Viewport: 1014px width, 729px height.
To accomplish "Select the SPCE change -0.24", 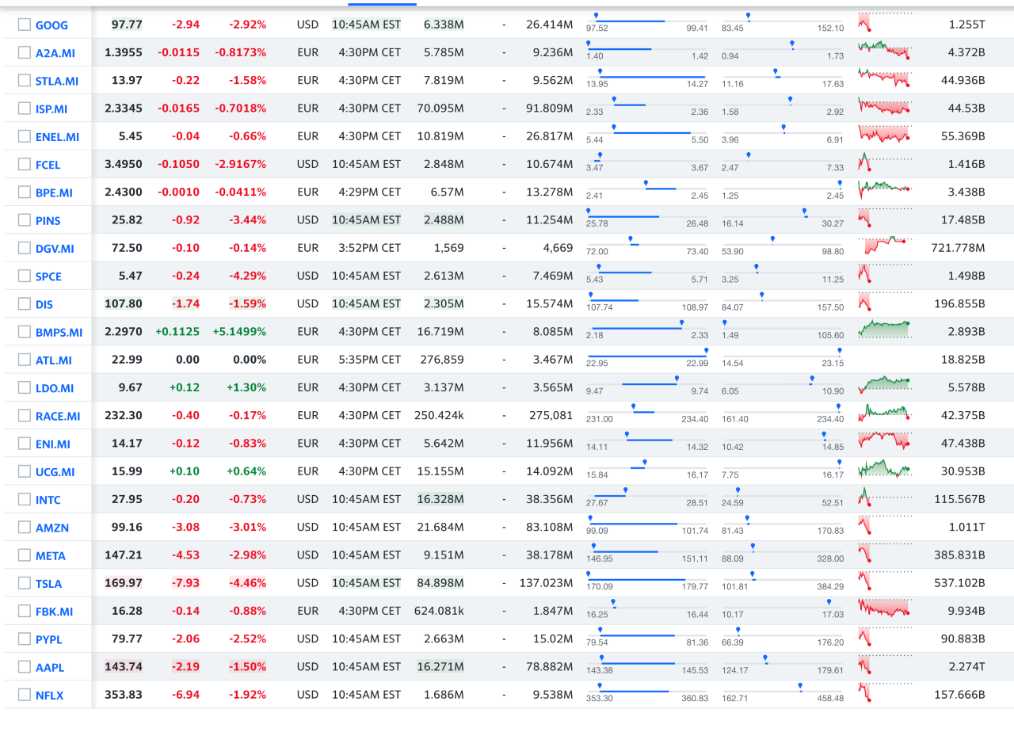I will (186, 276).
